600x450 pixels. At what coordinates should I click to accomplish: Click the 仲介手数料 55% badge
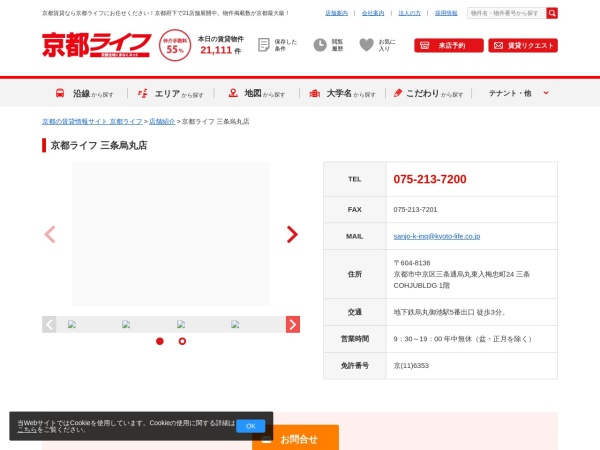click(x=175, y=45)
